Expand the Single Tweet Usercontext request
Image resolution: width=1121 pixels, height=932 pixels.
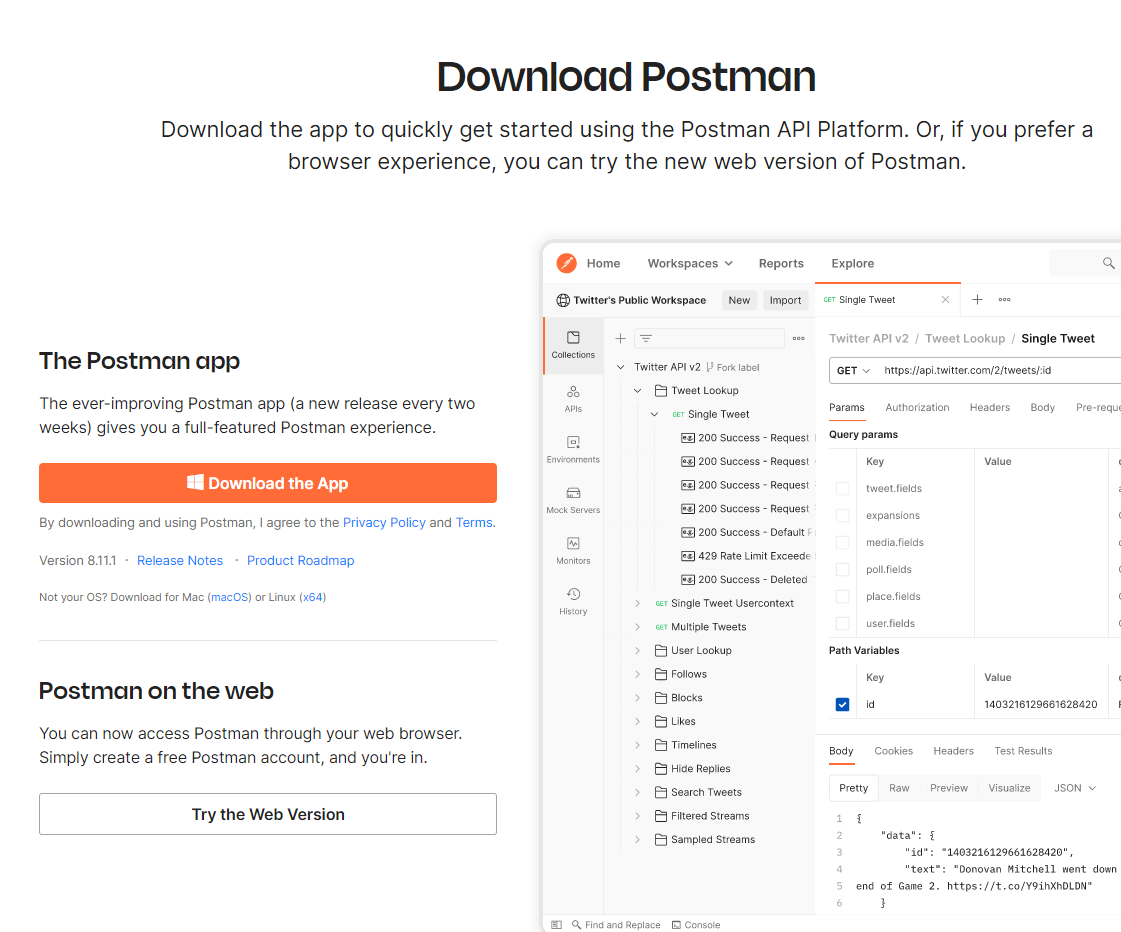(x=638, y=603)
